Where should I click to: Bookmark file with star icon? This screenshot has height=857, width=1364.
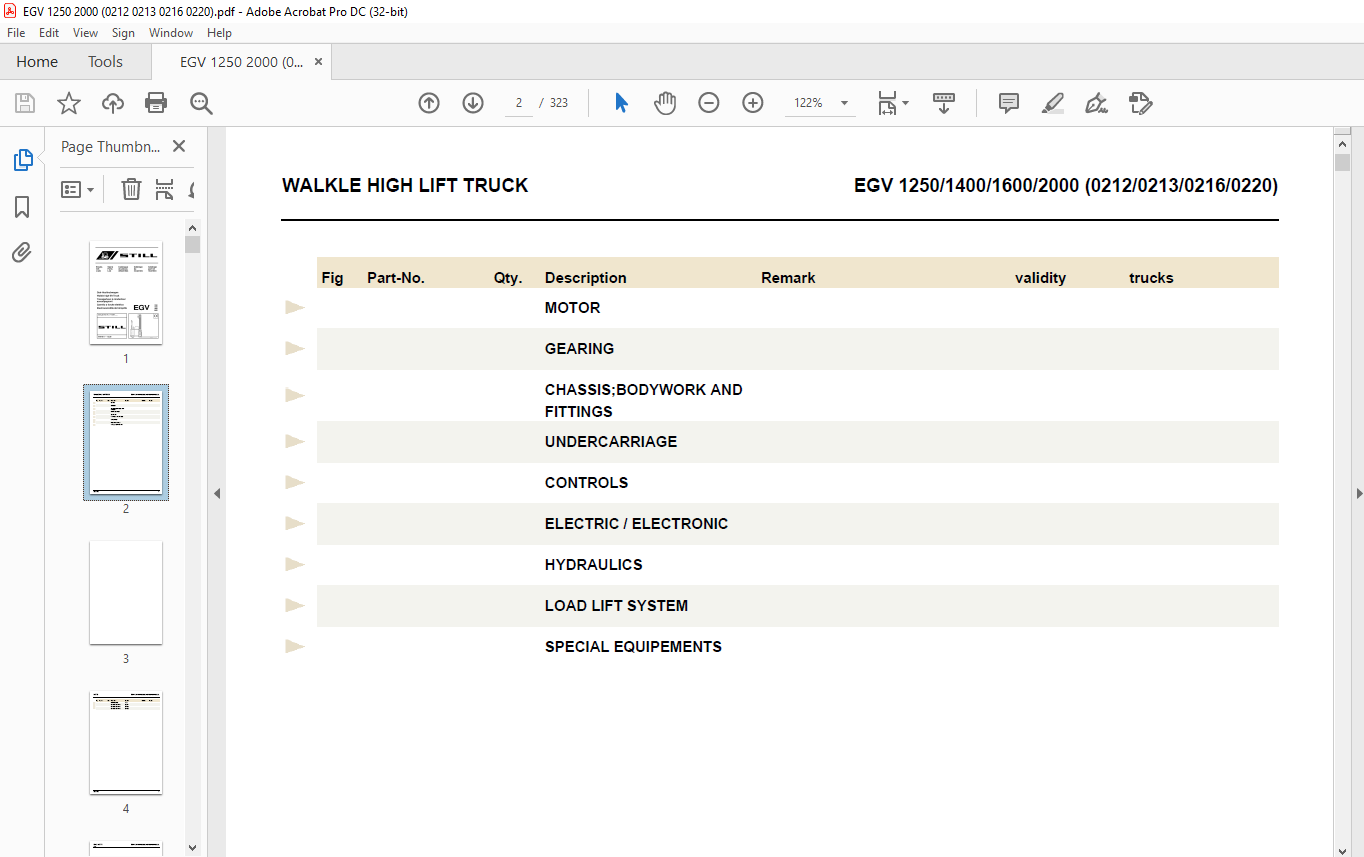pos(68,103)
